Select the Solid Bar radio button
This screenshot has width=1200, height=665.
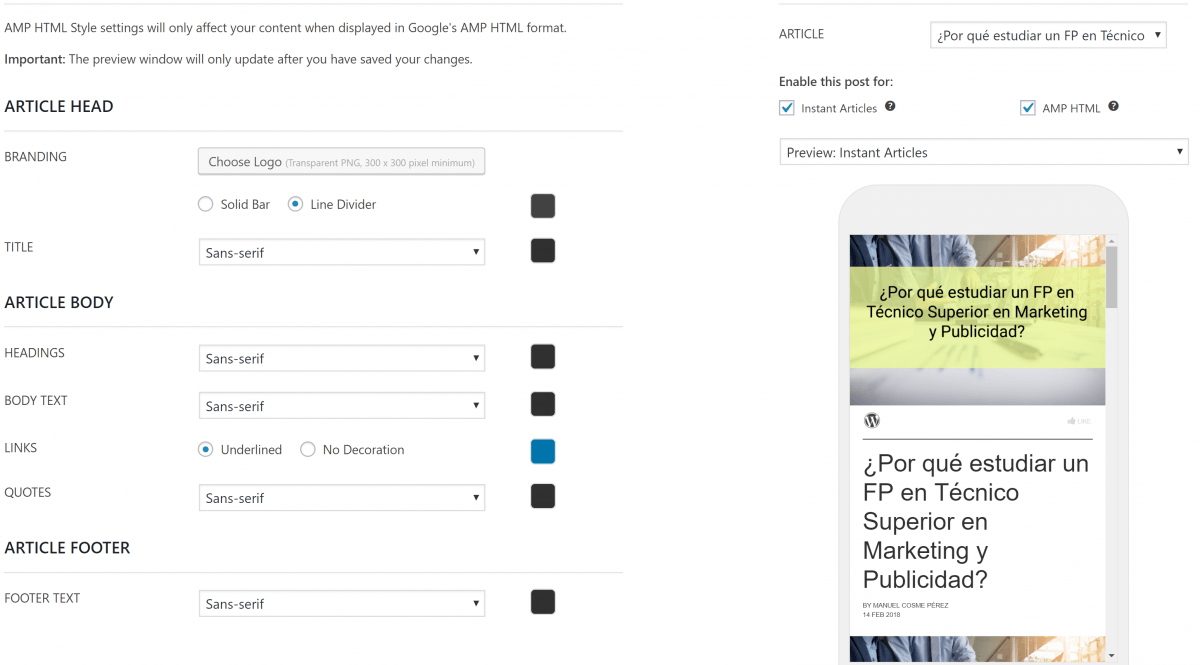(x=205, y=204)
